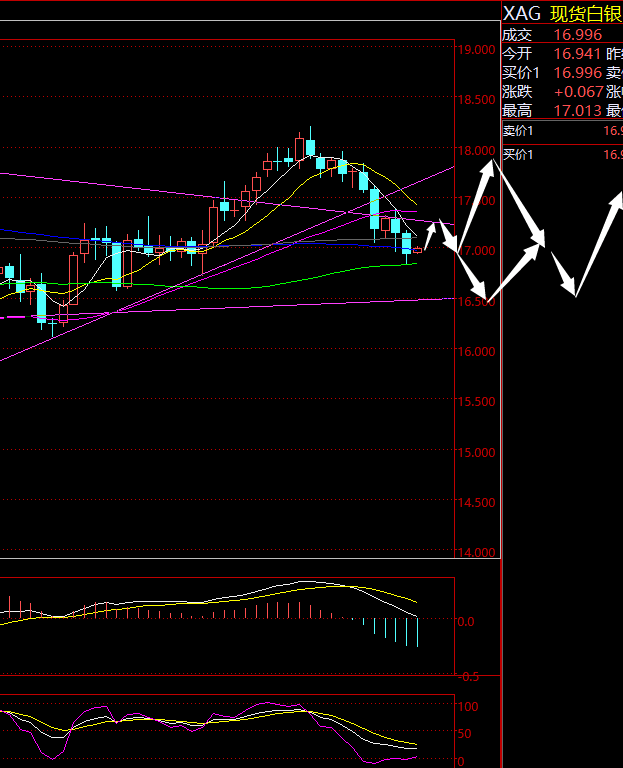The image size is (623, 768).
Task: Select the 买价1 row below 卖价1
Action: pos(562,155)
